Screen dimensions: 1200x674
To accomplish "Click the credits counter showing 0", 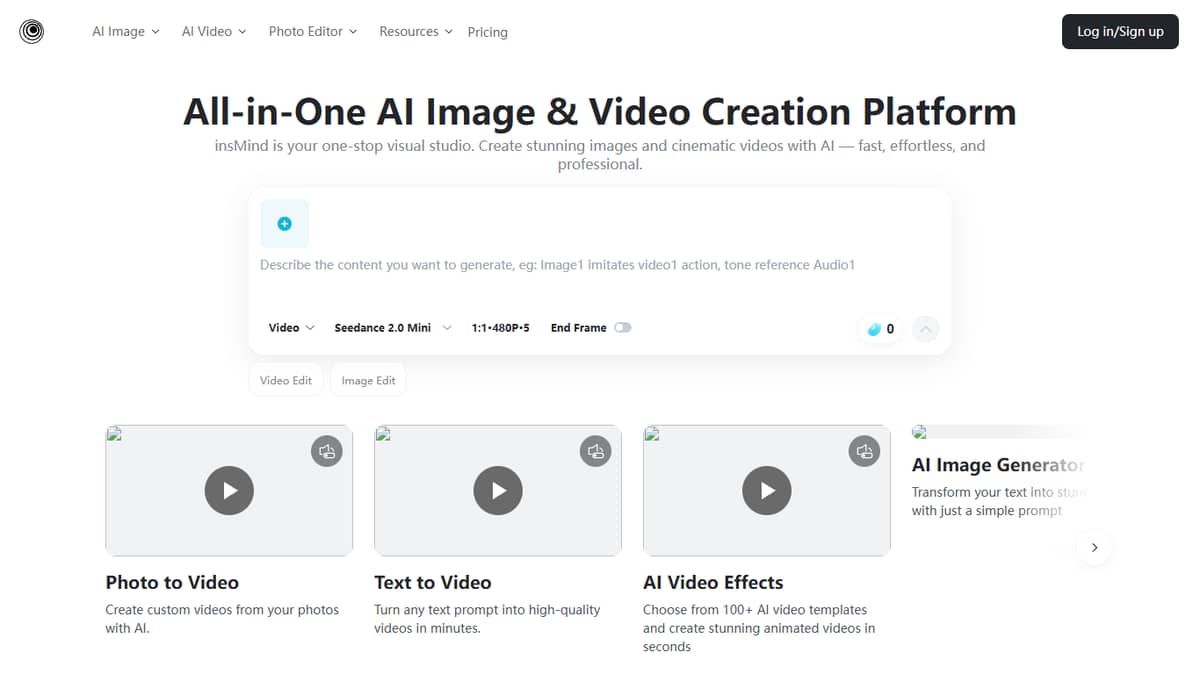I will [880, 329].
